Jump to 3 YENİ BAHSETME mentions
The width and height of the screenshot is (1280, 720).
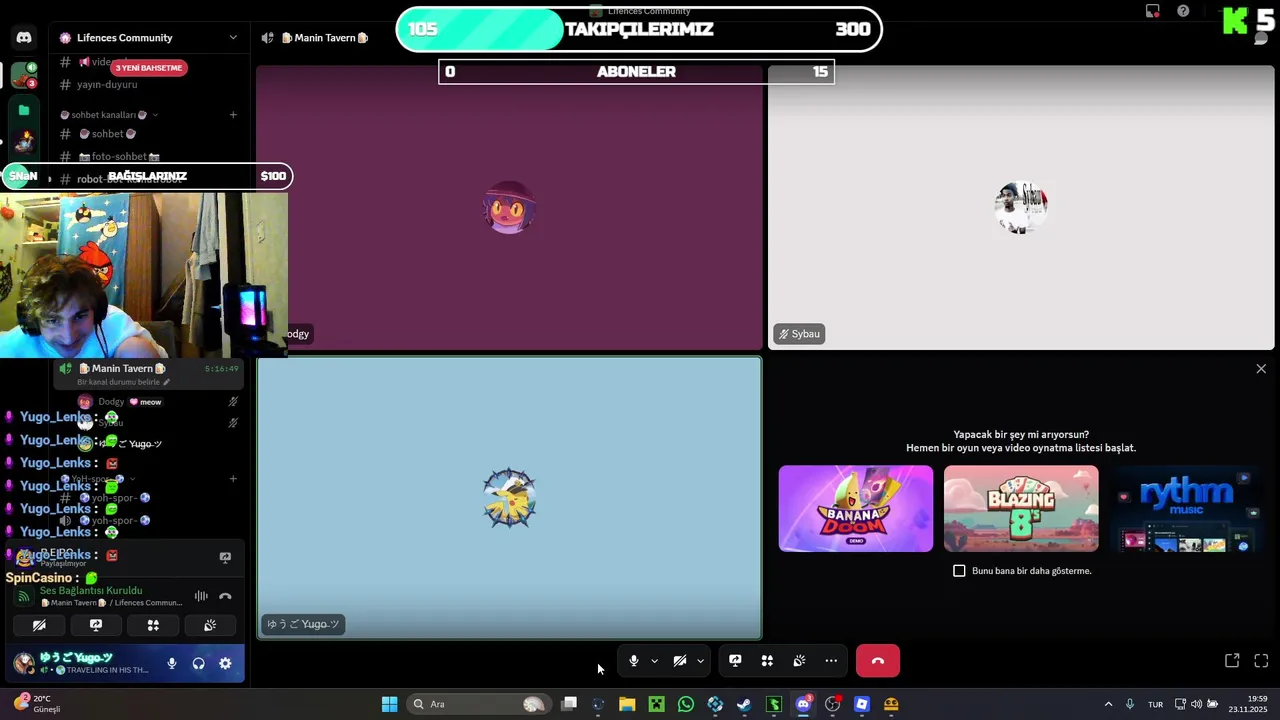(x=149, y=68)
